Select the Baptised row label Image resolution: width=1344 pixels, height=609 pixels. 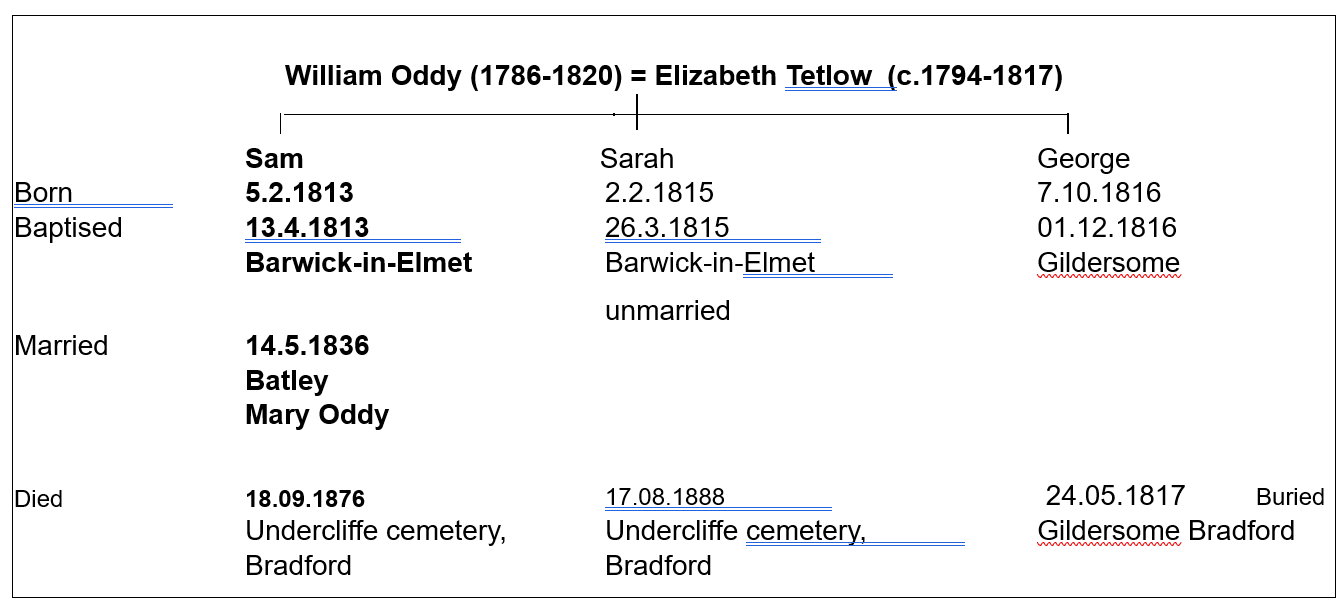point(68,228)
